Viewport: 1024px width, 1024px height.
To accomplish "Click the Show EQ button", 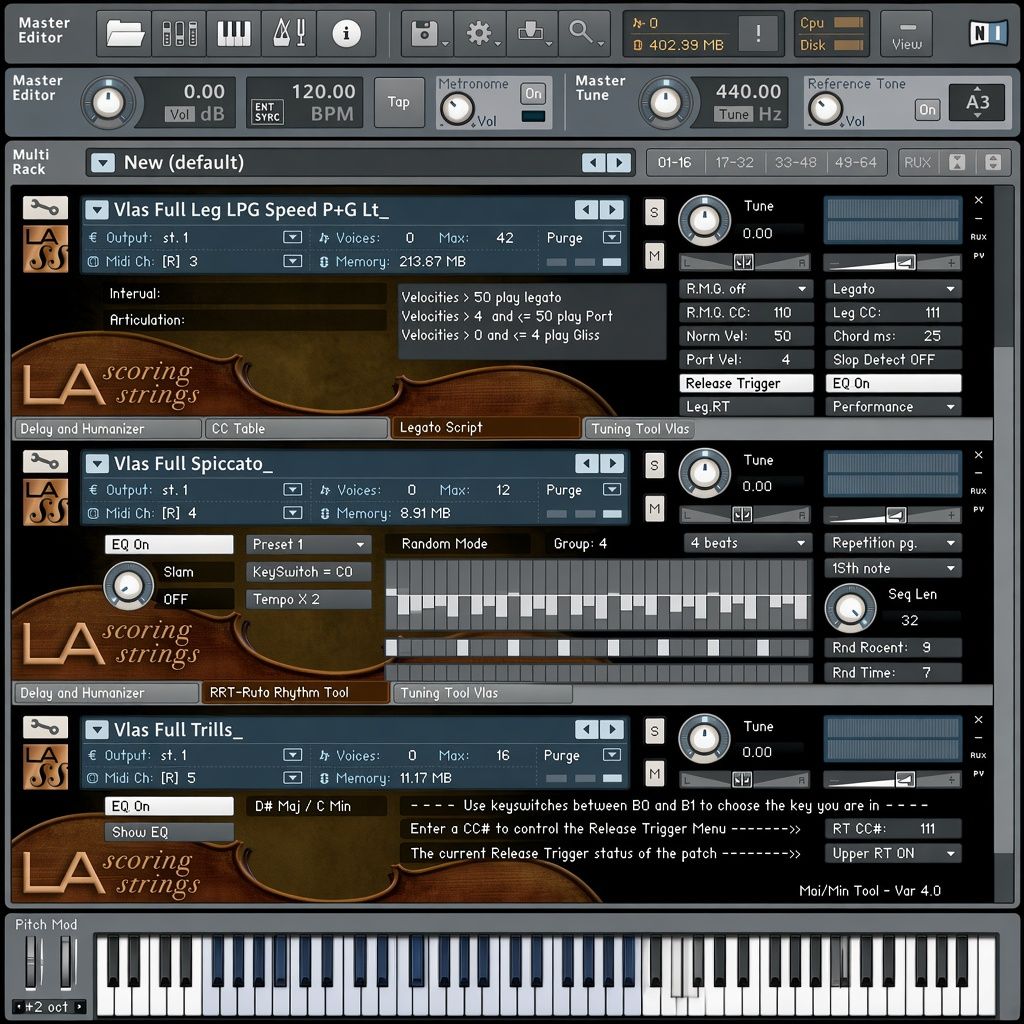I will 169,832.
